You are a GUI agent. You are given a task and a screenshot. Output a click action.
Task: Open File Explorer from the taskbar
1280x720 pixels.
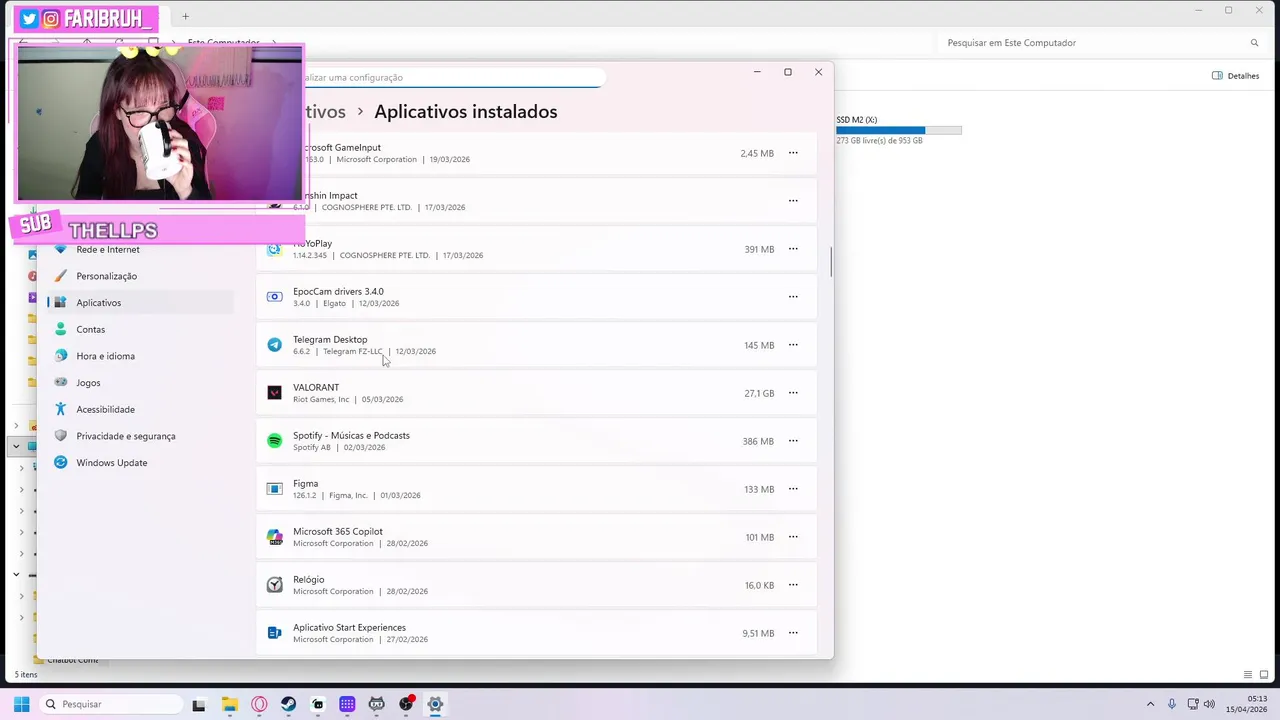[229, 704]
